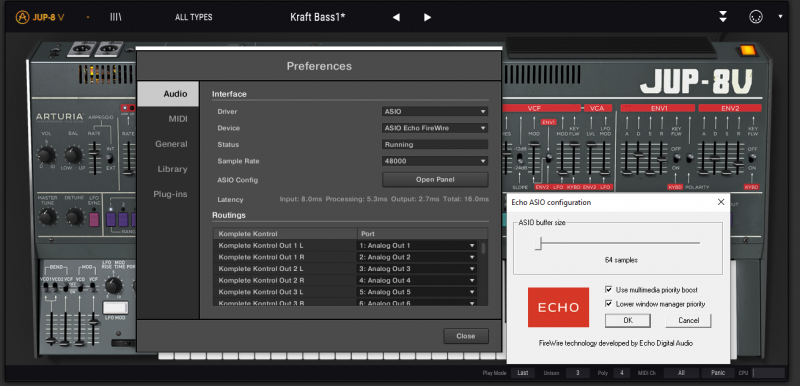The width and height of the screenshot is (800, 386).
Task: Go to previous preset with left arrow
Action: click(395, 17)
